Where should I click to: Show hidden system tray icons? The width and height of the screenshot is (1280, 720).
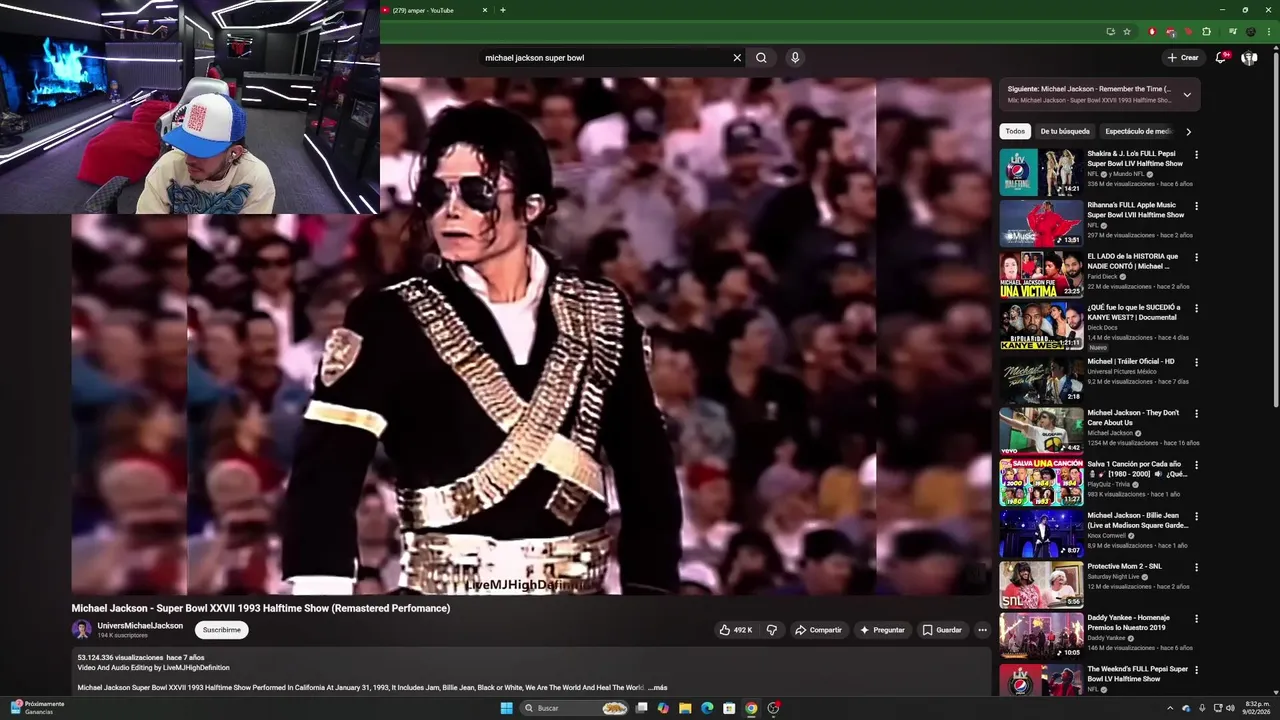(1172, 708)
